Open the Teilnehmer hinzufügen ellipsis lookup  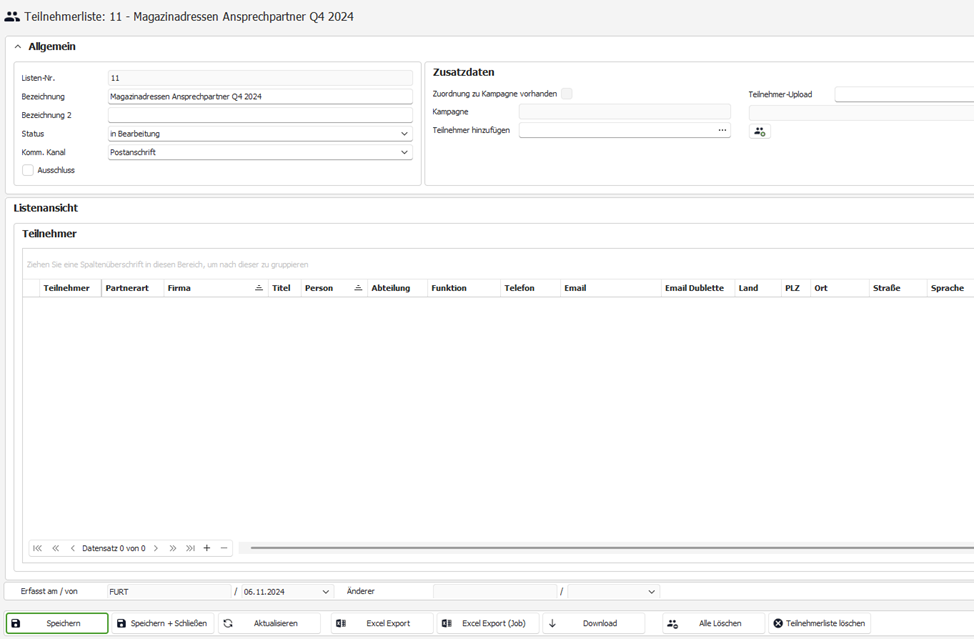coord(722,130)
